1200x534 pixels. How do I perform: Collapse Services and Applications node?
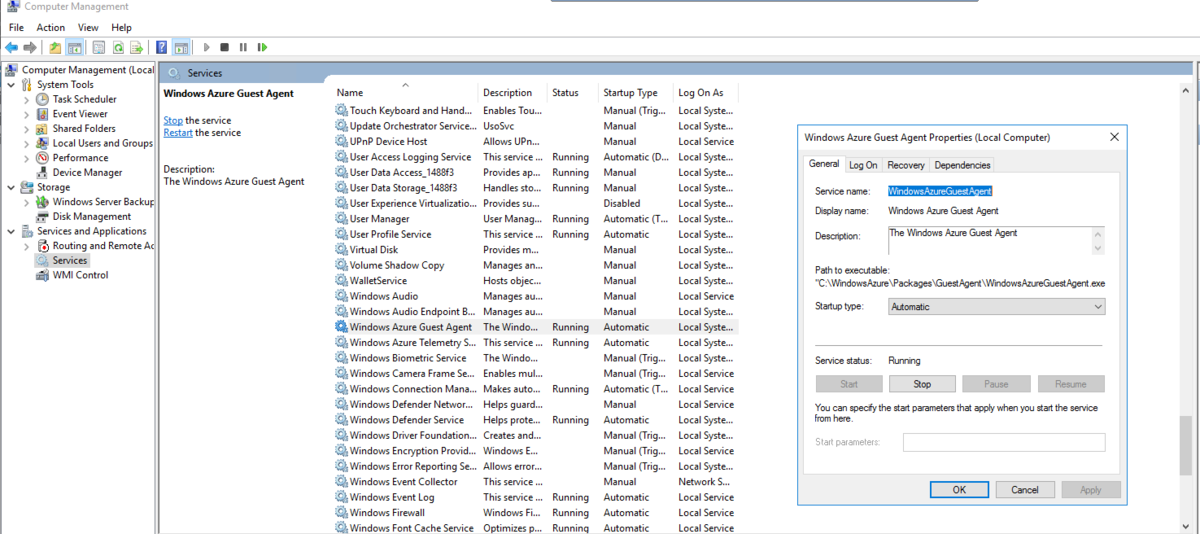(11, 231)
